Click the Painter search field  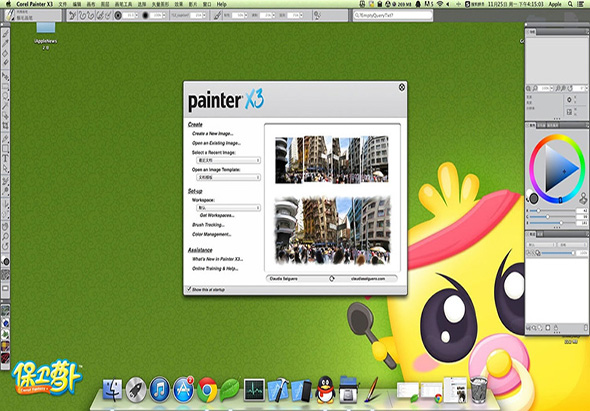(392, 15)
